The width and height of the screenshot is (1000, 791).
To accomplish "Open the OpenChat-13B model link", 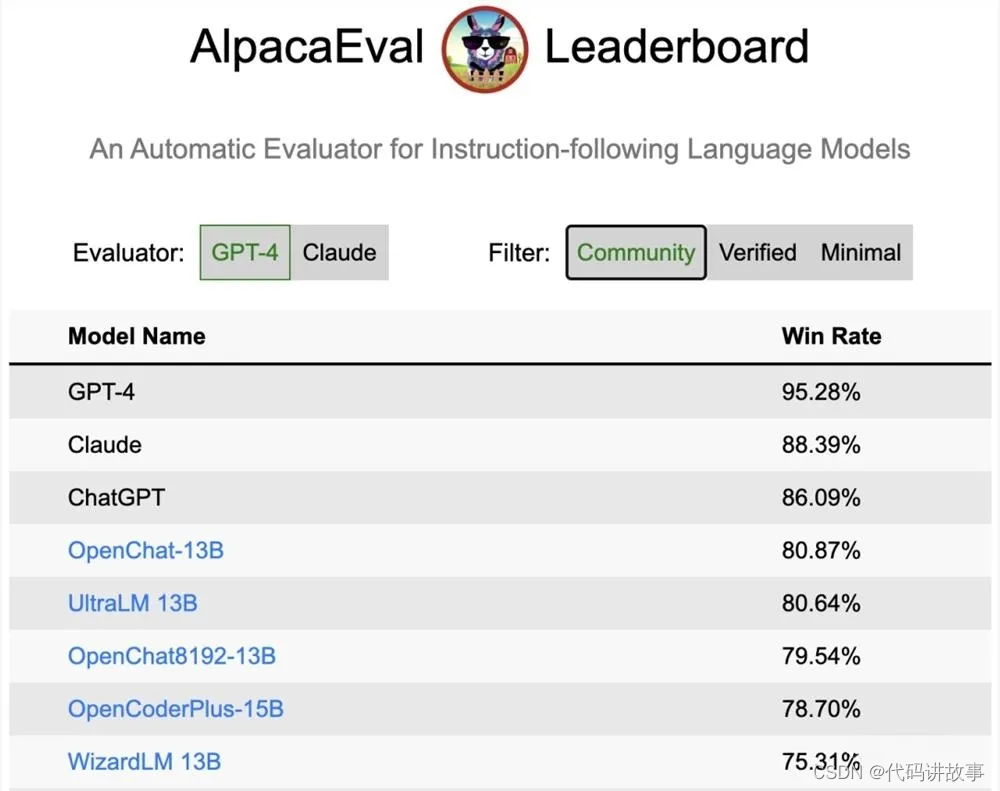I will 146,550.
